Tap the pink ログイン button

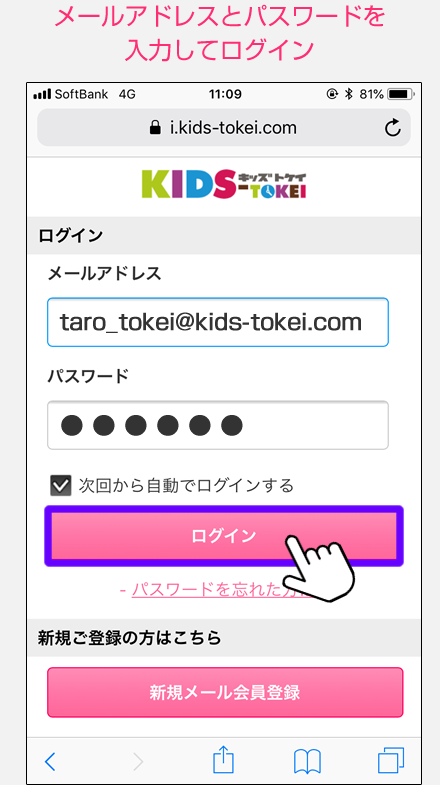pos(224,536)
